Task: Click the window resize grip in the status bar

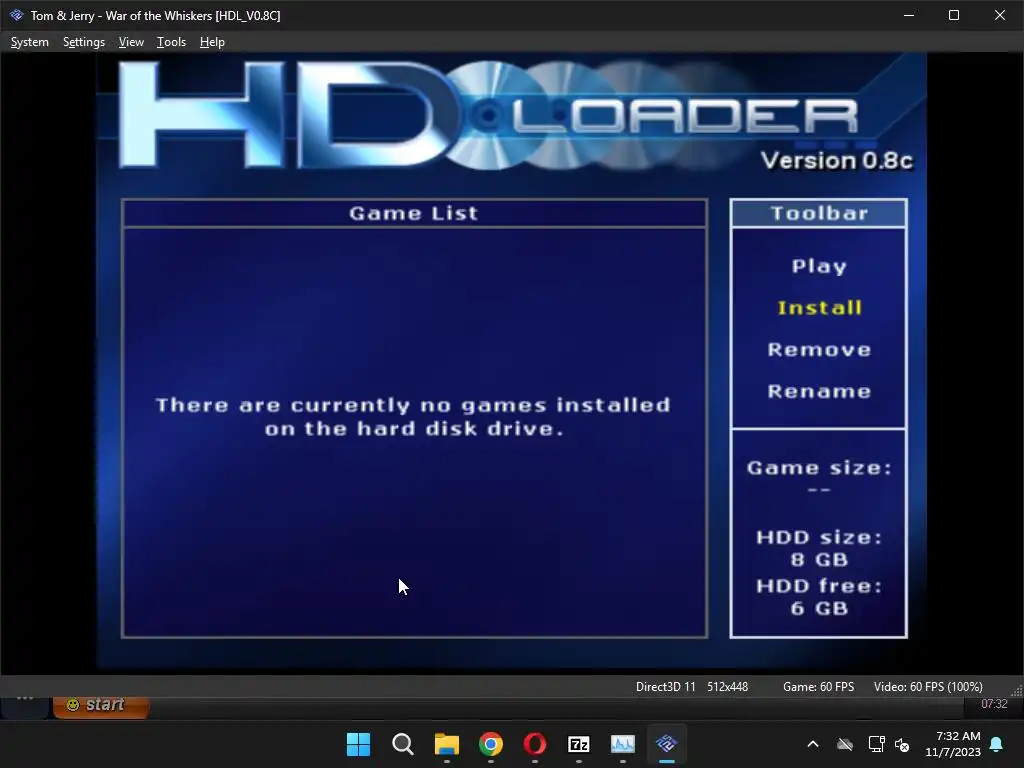Action: click(x=1017, y=691)
